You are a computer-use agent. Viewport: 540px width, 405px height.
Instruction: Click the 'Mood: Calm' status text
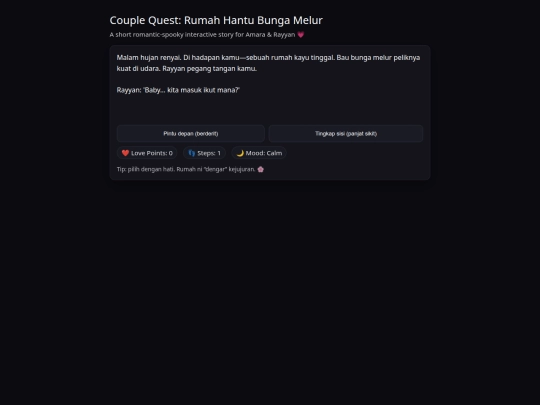point(264,153)
